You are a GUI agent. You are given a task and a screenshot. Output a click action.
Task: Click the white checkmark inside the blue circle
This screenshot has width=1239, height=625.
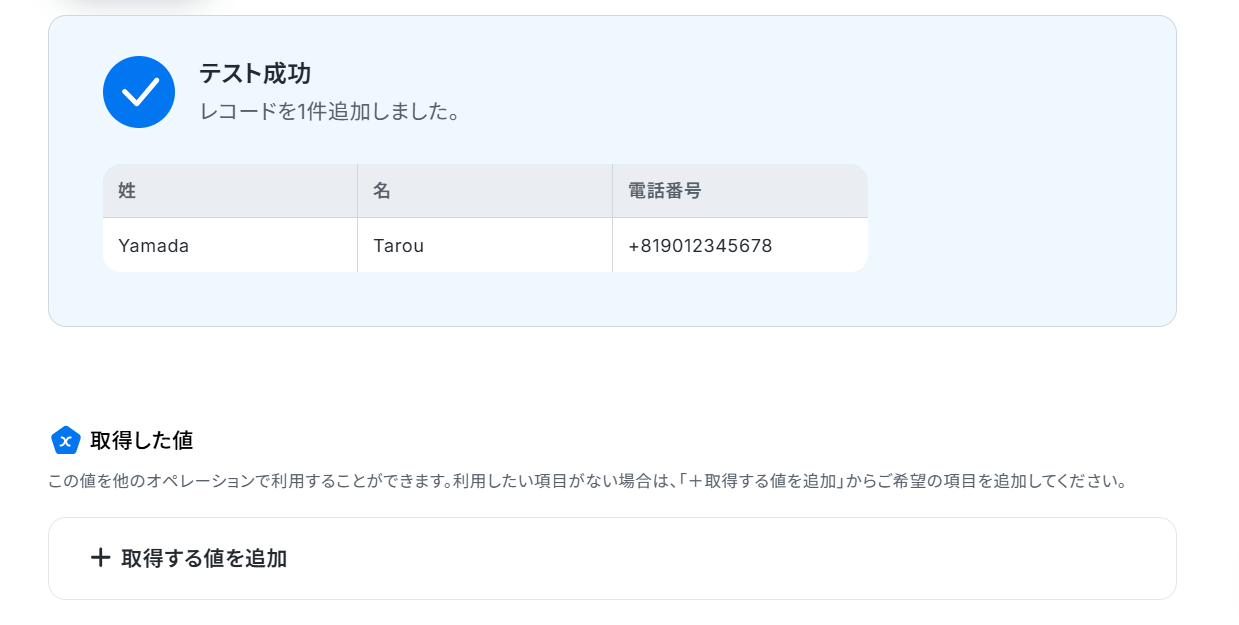tap(139, 92)
